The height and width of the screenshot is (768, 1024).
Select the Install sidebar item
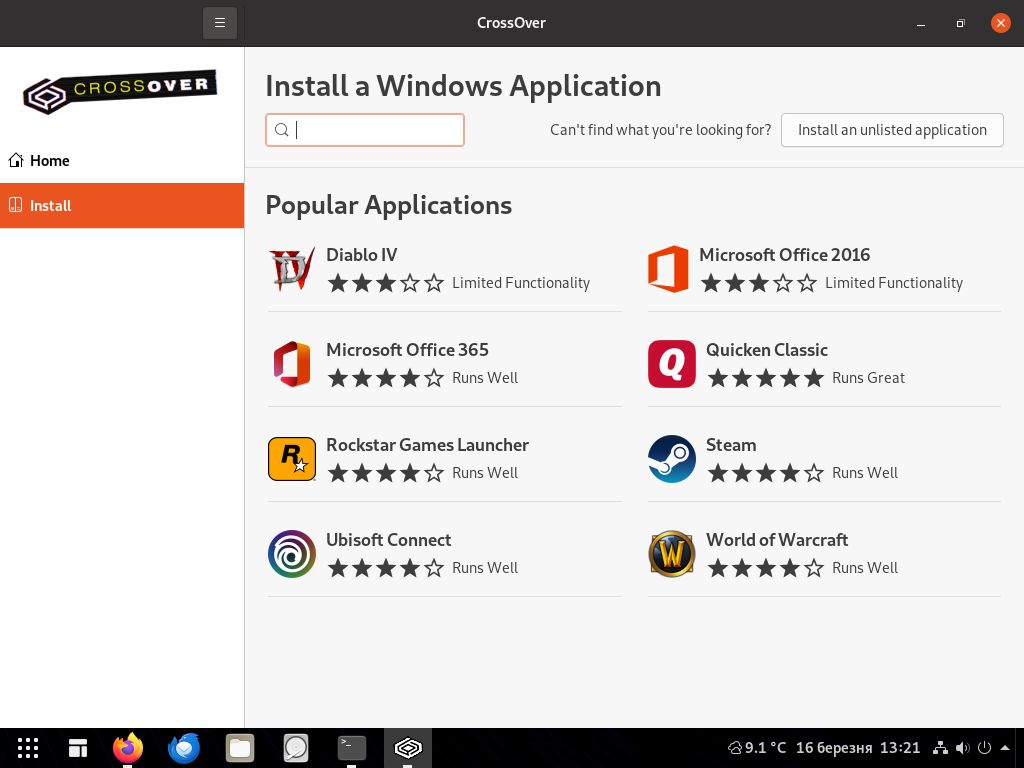click(51, 206)
